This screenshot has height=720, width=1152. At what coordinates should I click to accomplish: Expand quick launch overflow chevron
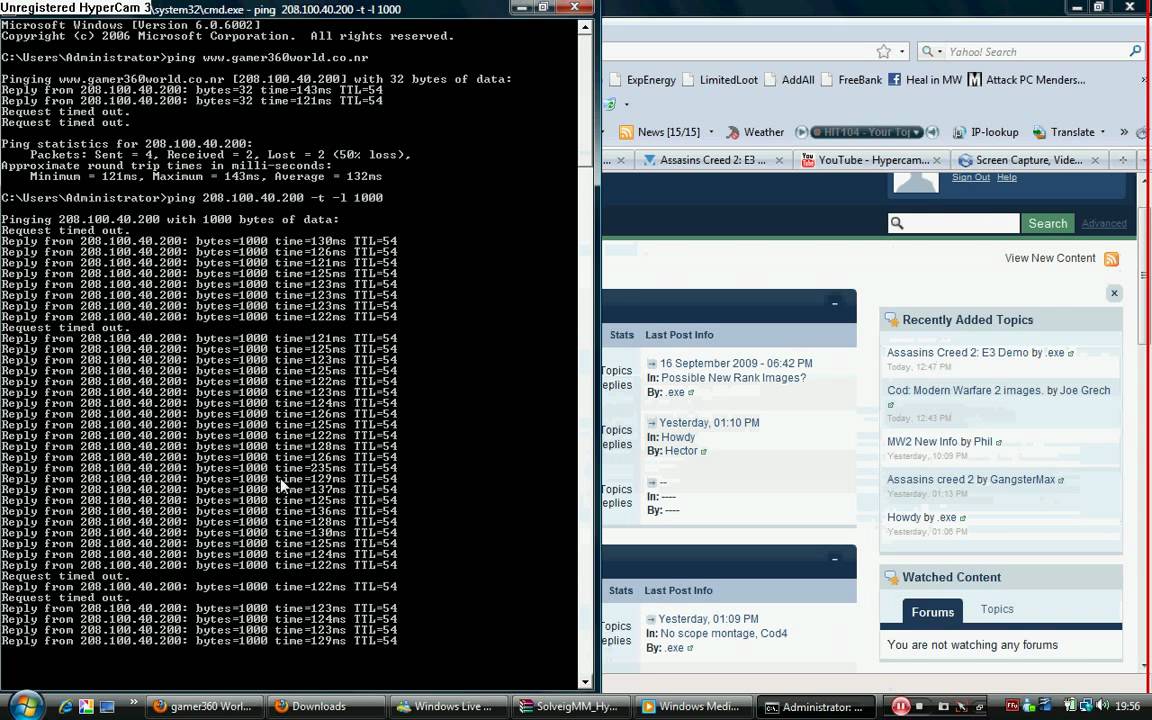click(133, 702)
